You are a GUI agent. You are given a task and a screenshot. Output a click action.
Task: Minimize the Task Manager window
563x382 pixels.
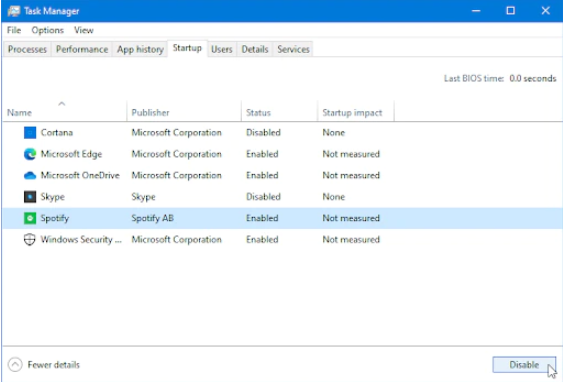click(x=476, y=11)
